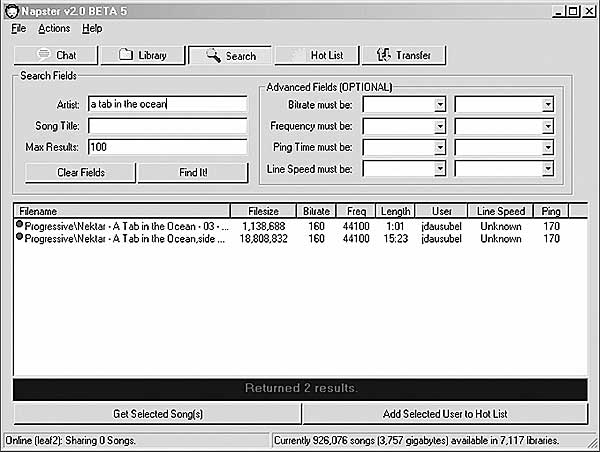Sort results by Ping column header
This screenshot has height=452, width=600.
click(551, 211)
